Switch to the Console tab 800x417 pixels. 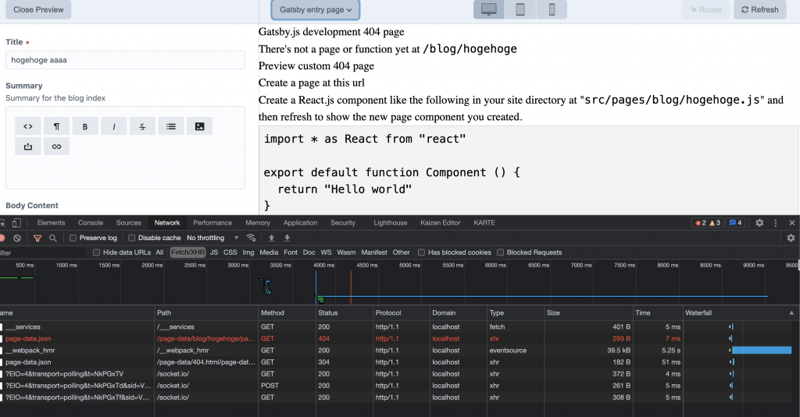pyautogui.click(x=90, y=223)
